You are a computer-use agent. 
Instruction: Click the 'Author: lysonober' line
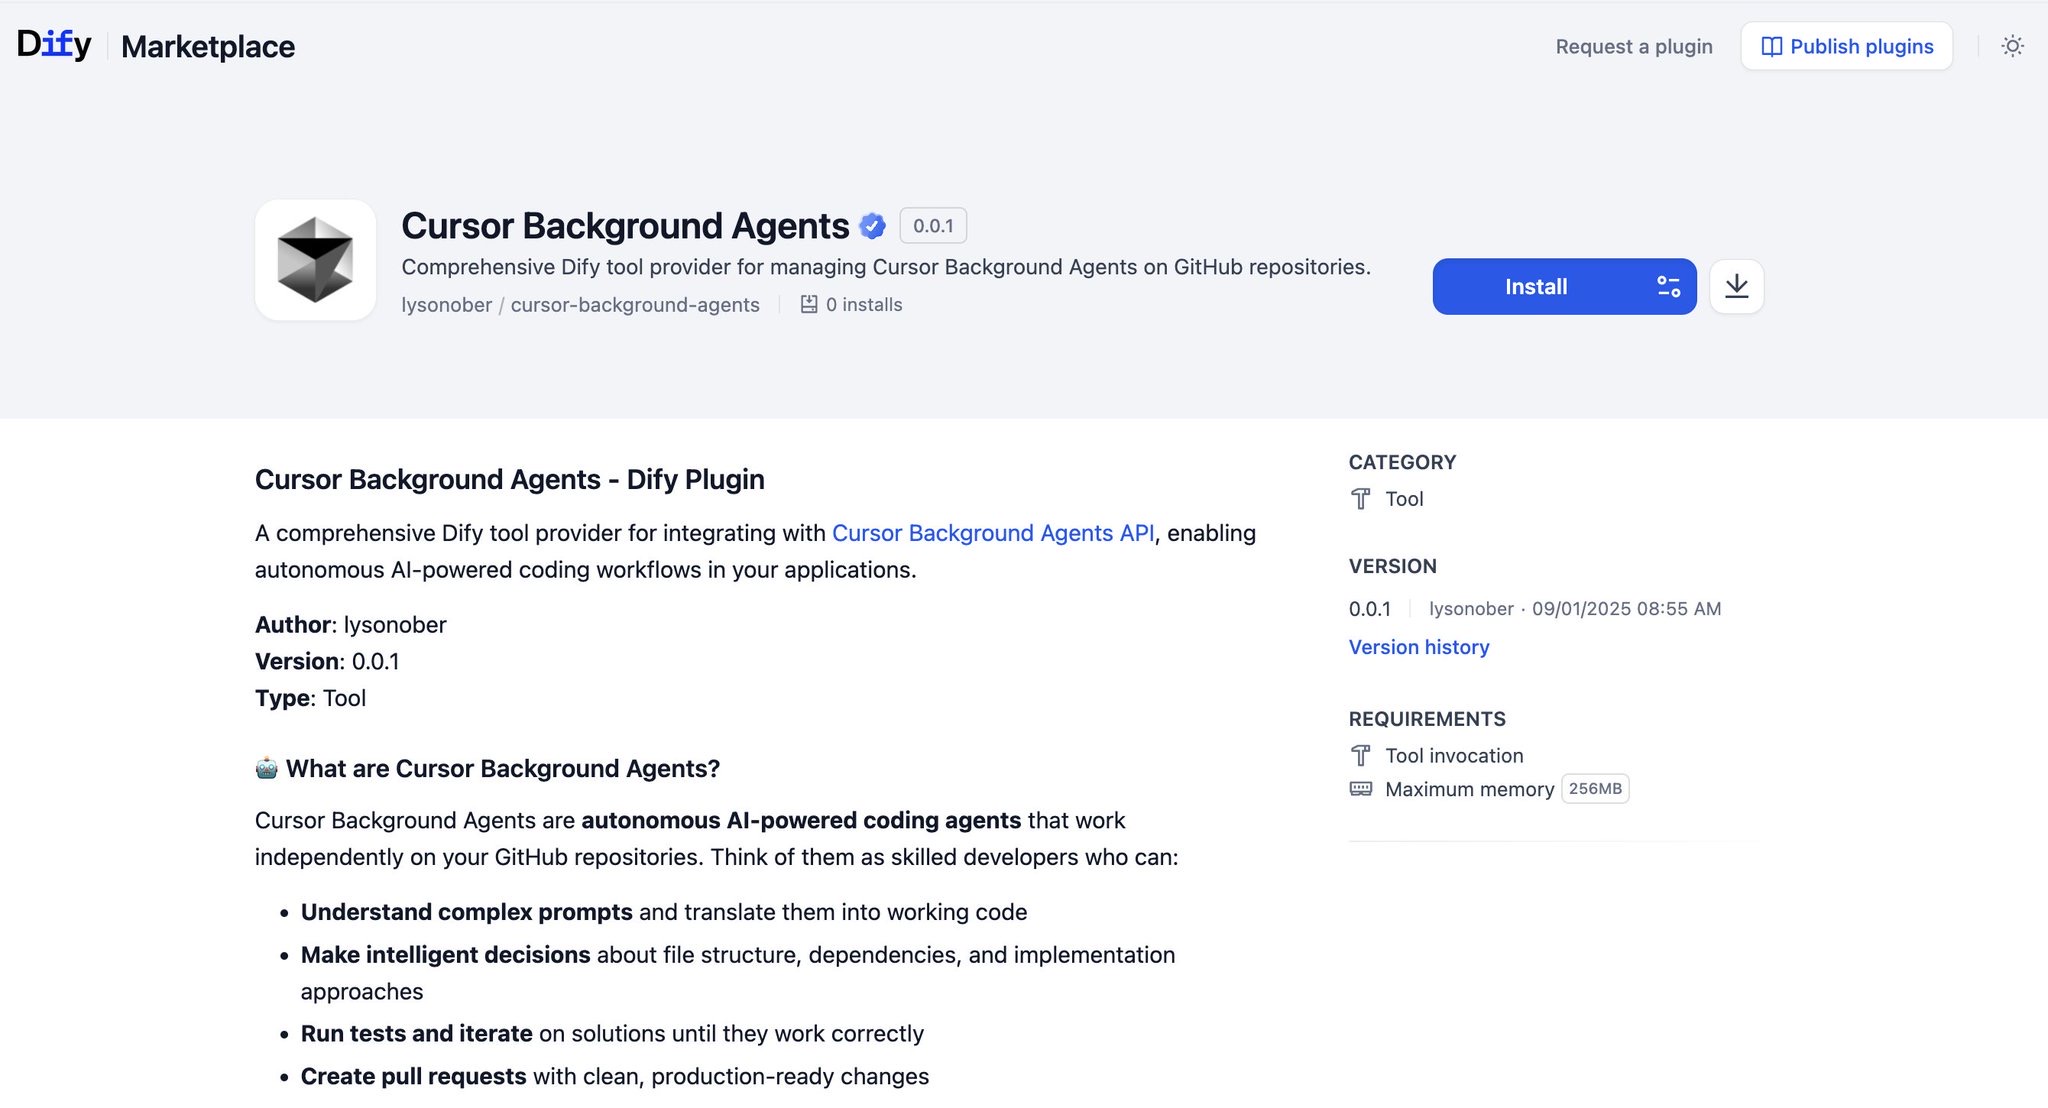tap(351, 625)
